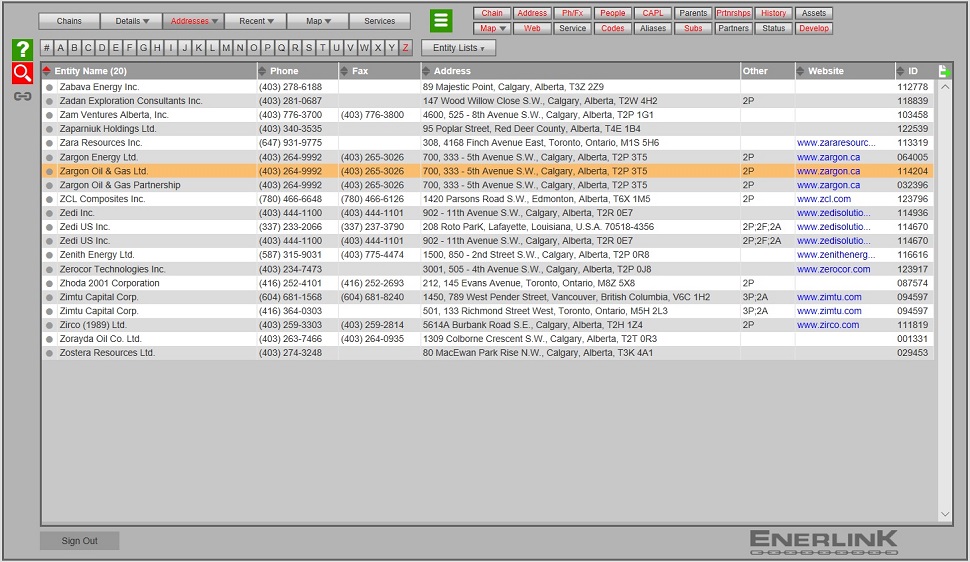Viewport: 970px width, 562px height.
Task: Open the www.zirco.com website link
Action: [x=828, y=325]
